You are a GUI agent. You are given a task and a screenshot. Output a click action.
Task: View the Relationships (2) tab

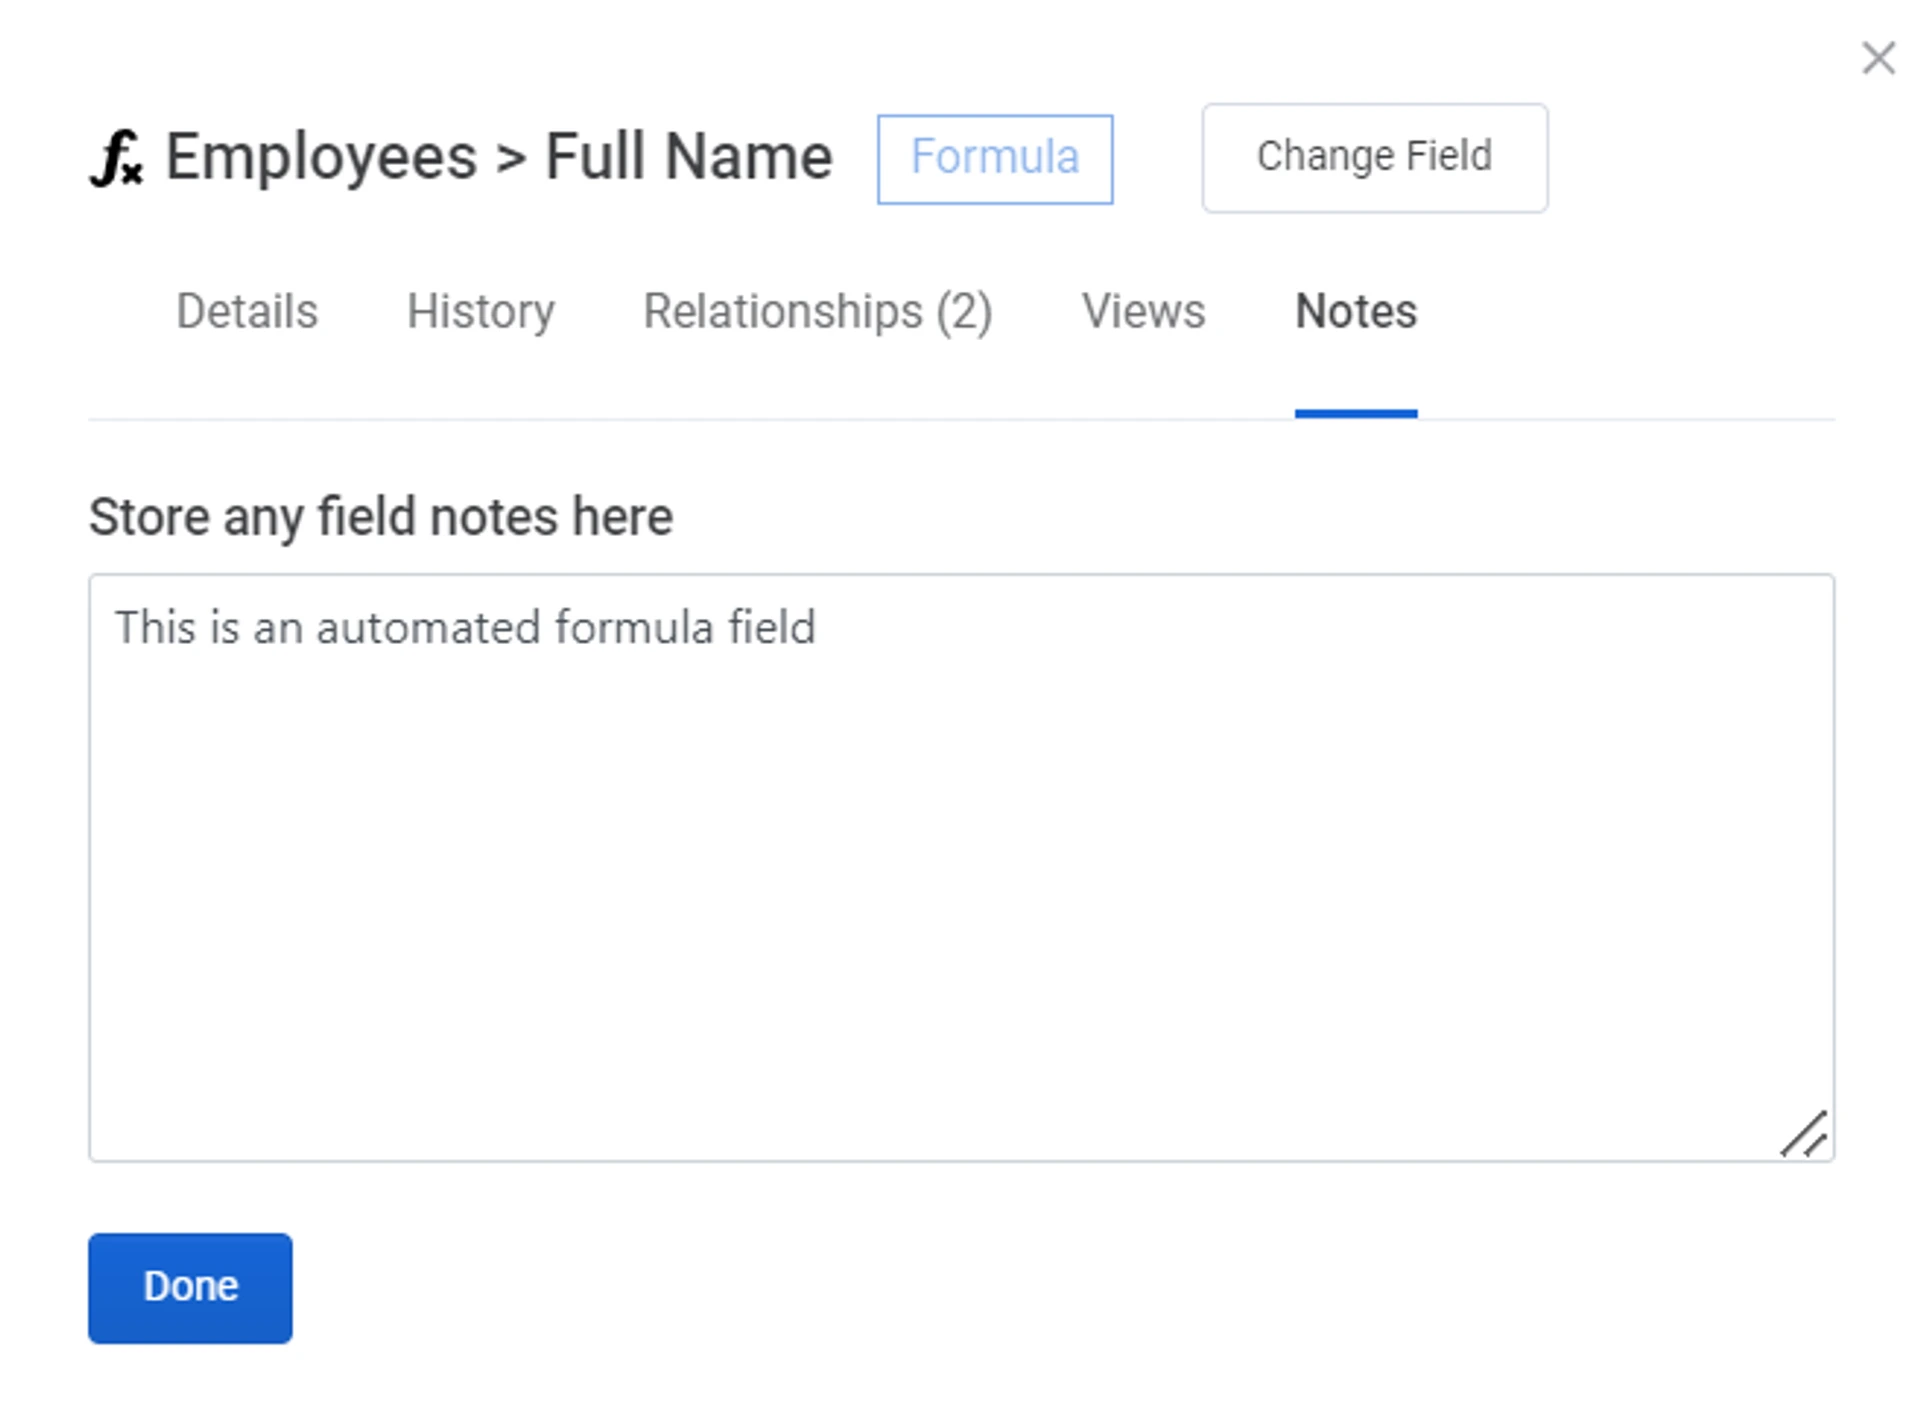click(817, 311)
